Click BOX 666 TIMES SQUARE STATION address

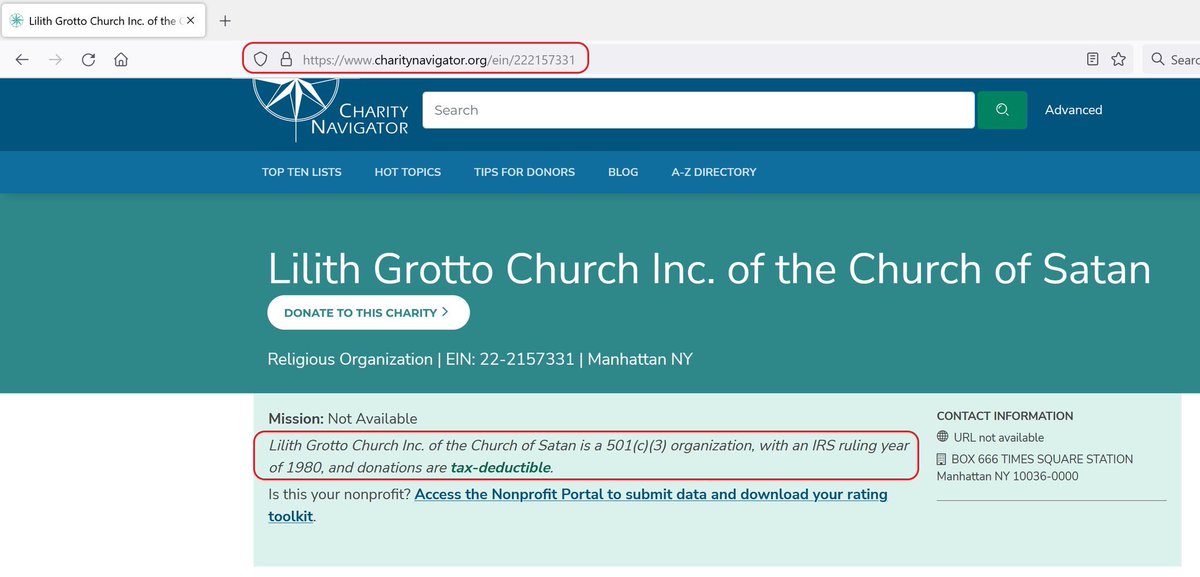(1042, 459)
